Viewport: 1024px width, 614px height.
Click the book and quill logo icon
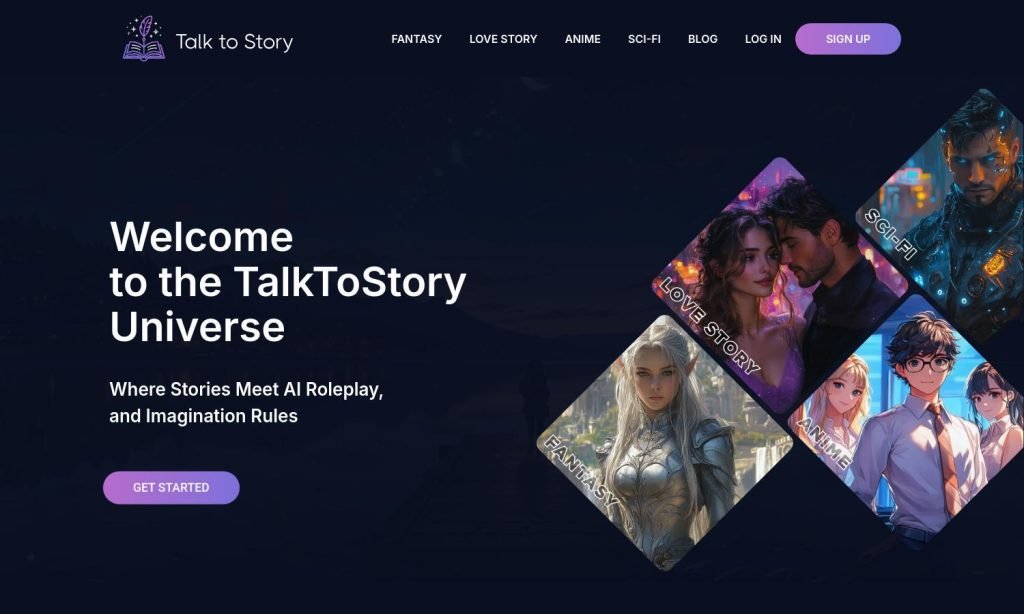pyautogui.click(x=144, y=39)
